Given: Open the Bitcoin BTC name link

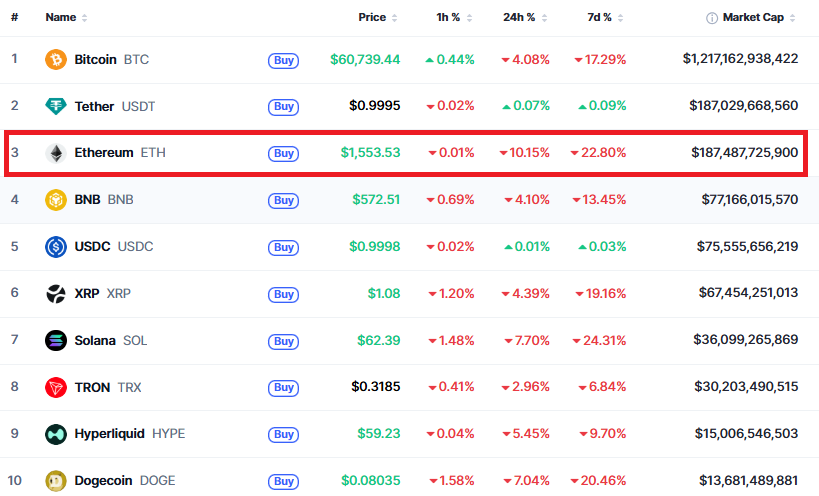Looking at the screenshot, I should 111,60.
